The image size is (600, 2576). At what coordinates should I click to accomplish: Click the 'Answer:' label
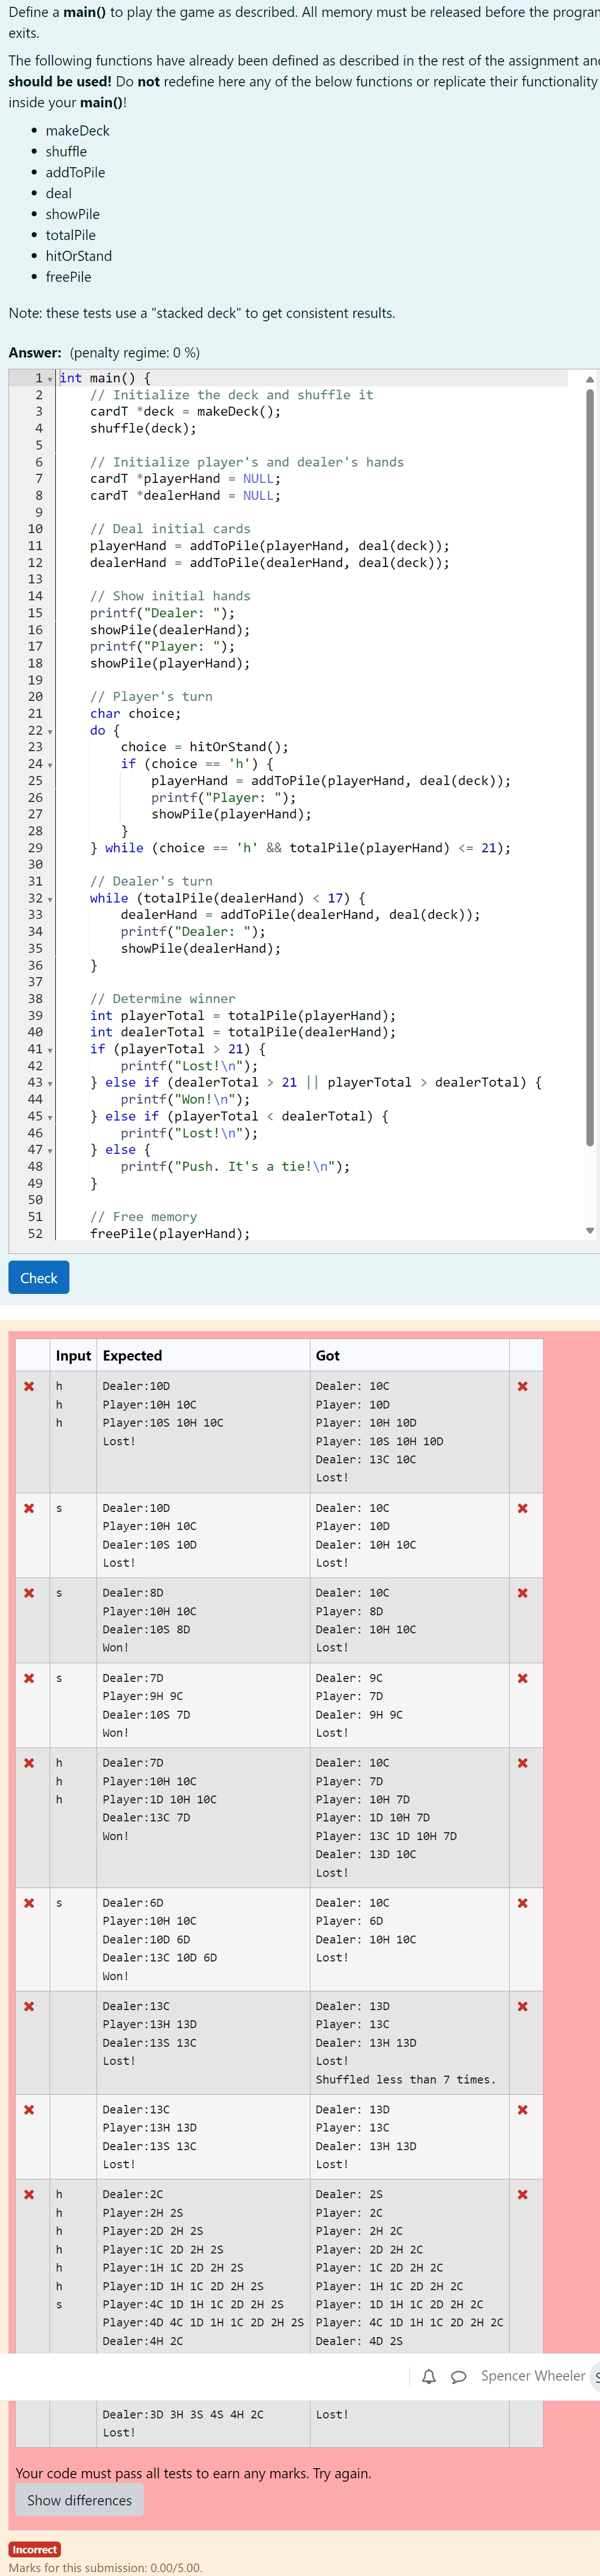[35, 353]
